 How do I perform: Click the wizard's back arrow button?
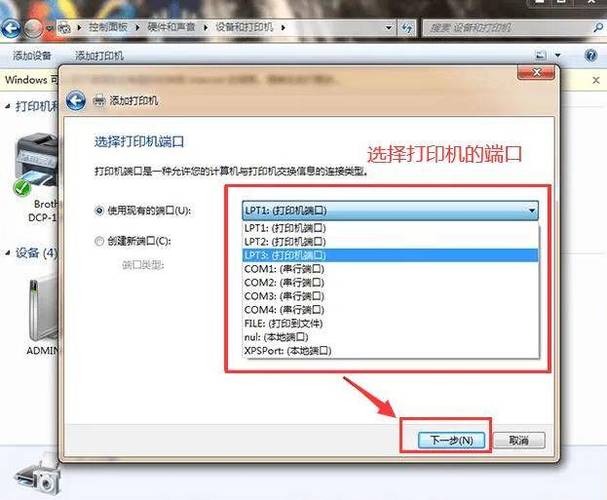75,101
